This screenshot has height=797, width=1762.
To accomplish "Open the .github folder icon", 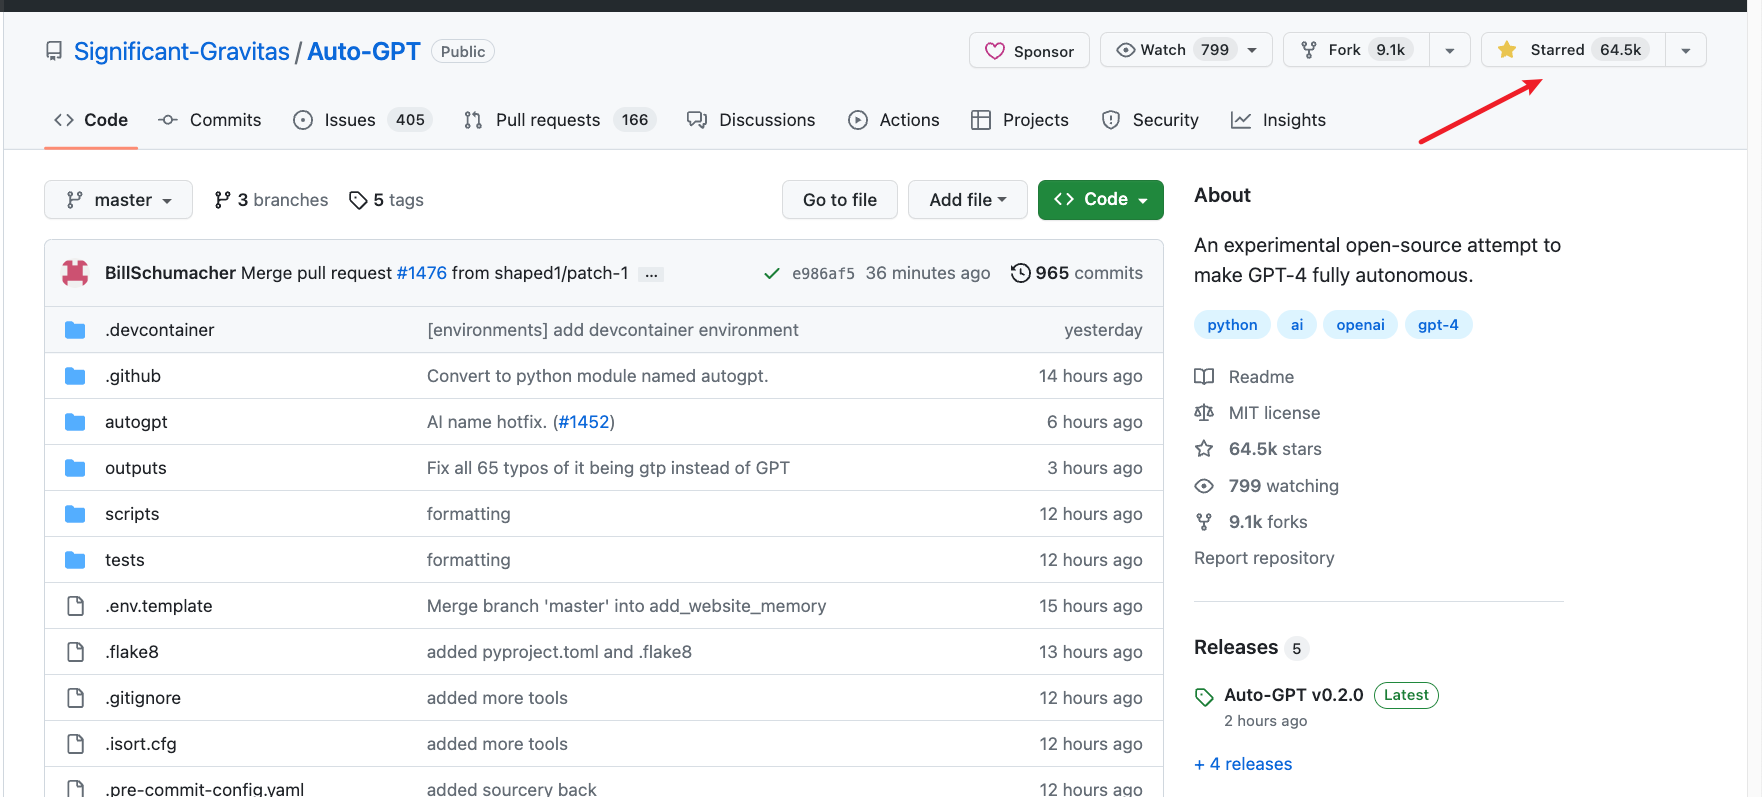I will click(x=75, y=376).
